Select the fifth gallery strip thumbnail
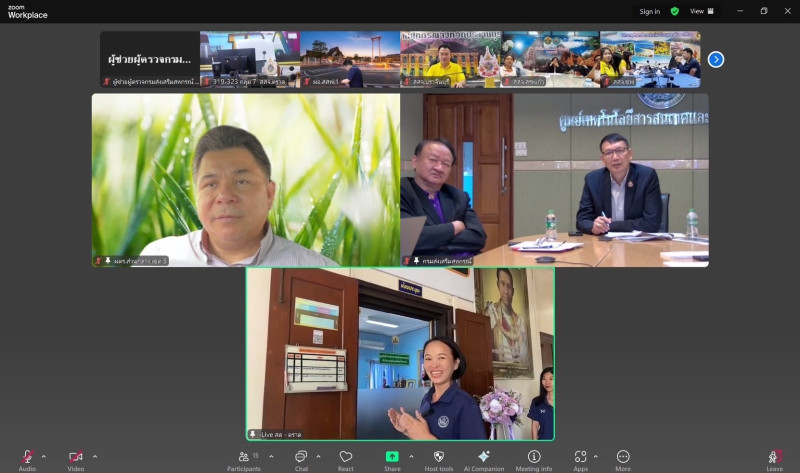The width and height of the screenshot is (800, 473). (x=550, y=59)
